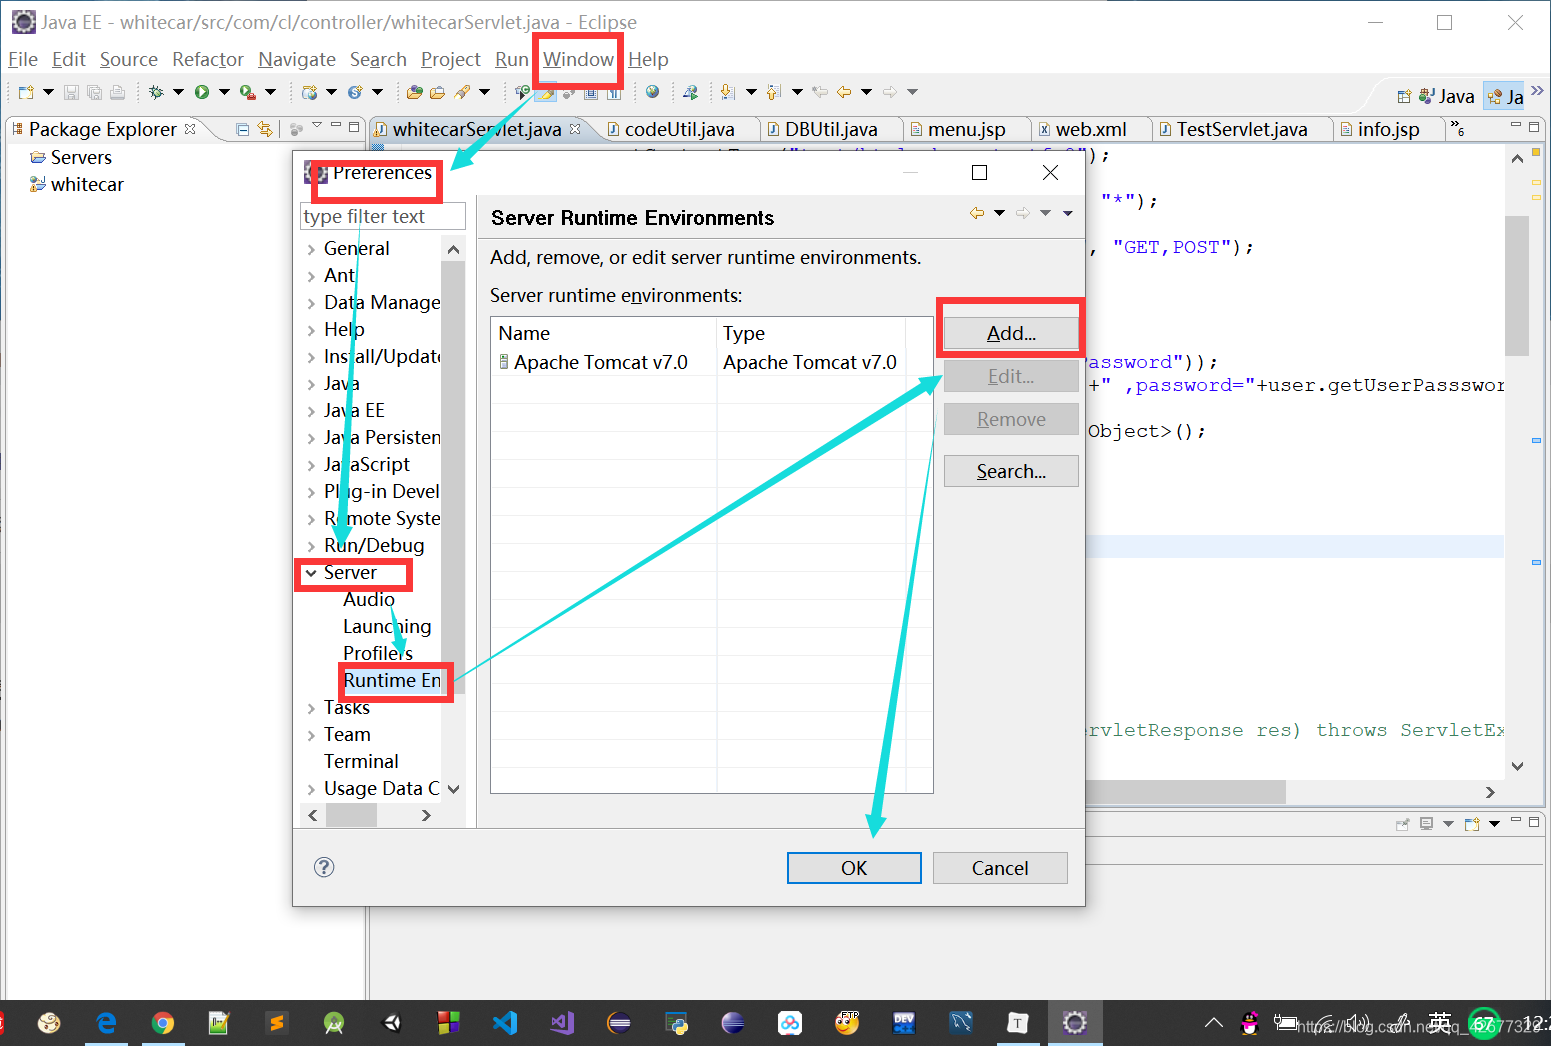Click the editor vertical scrollbar thumb
The image size is (1551, 1046).
tap(1516, 285)
